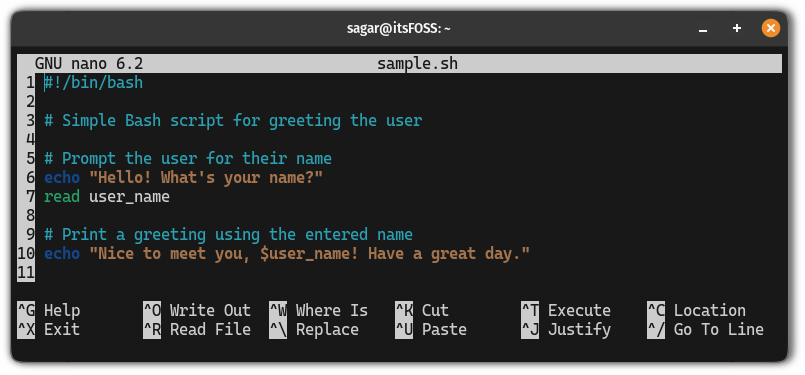This screenshot has width=805, height=375.
Task: Click the echo keyword on line 10
Action: click(x=62, y=254)
